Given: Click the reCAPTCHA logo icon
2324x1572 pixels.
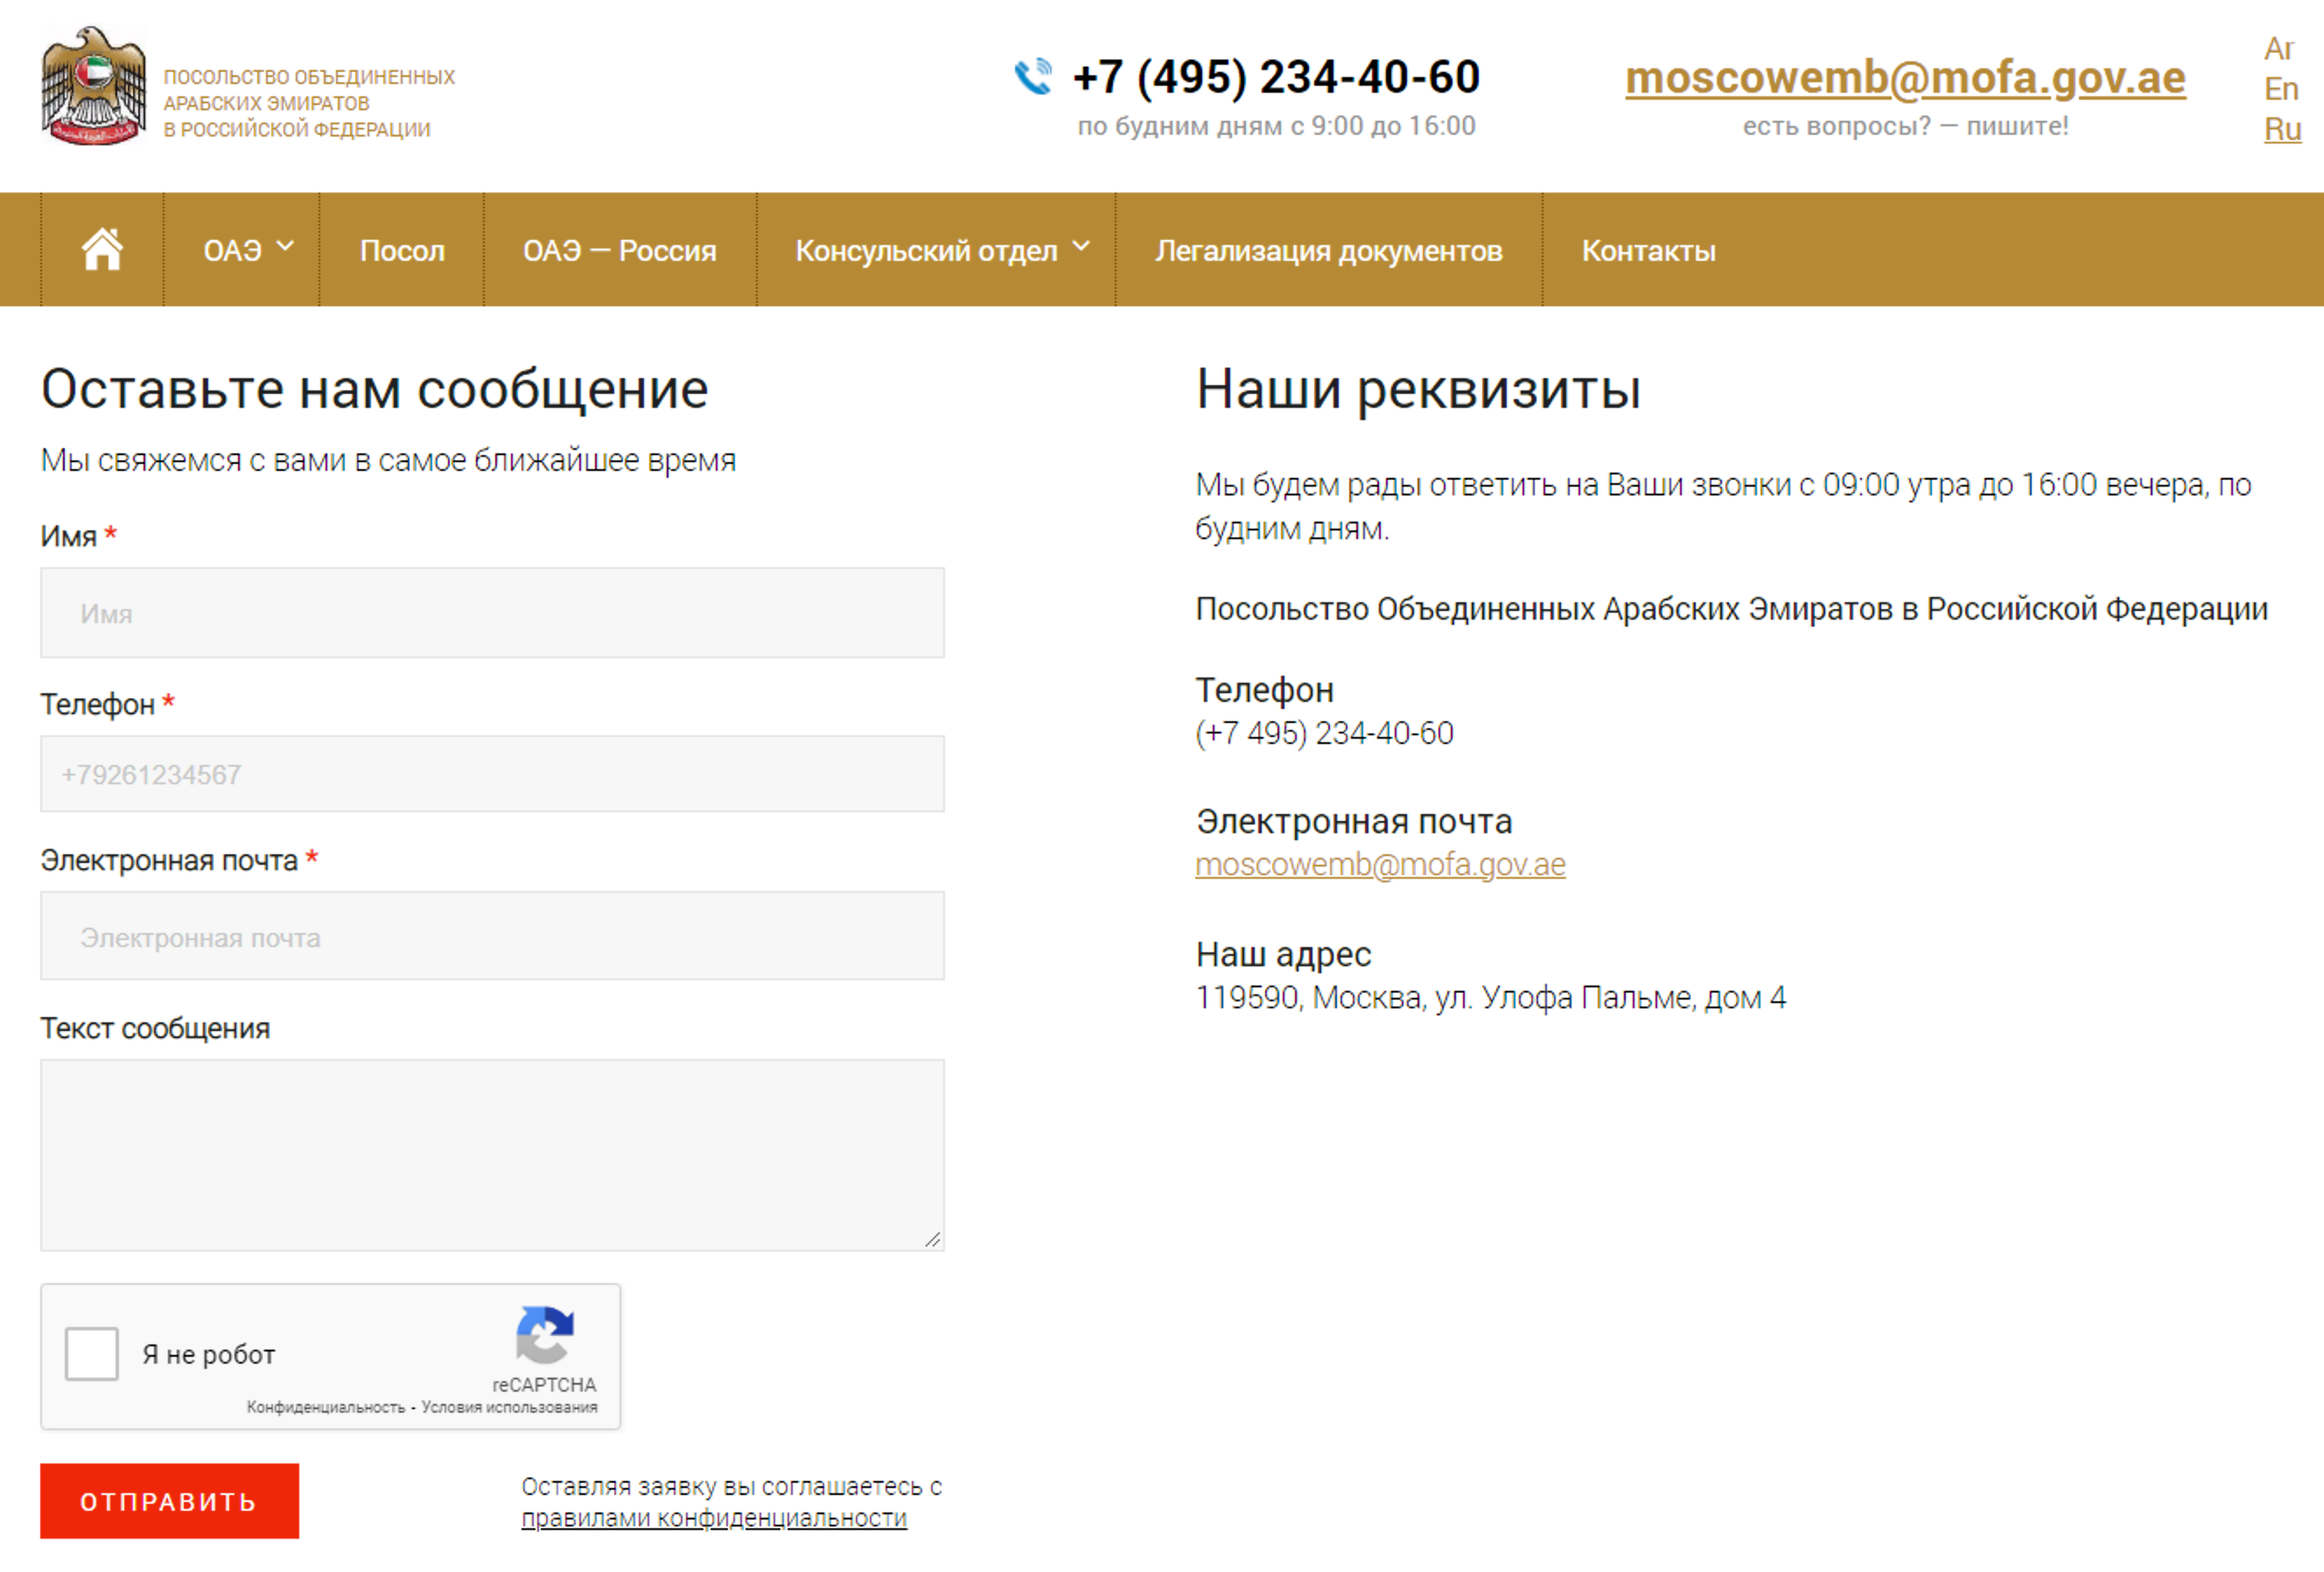Looking at the screenshot, I should [x=545, y=1334].
